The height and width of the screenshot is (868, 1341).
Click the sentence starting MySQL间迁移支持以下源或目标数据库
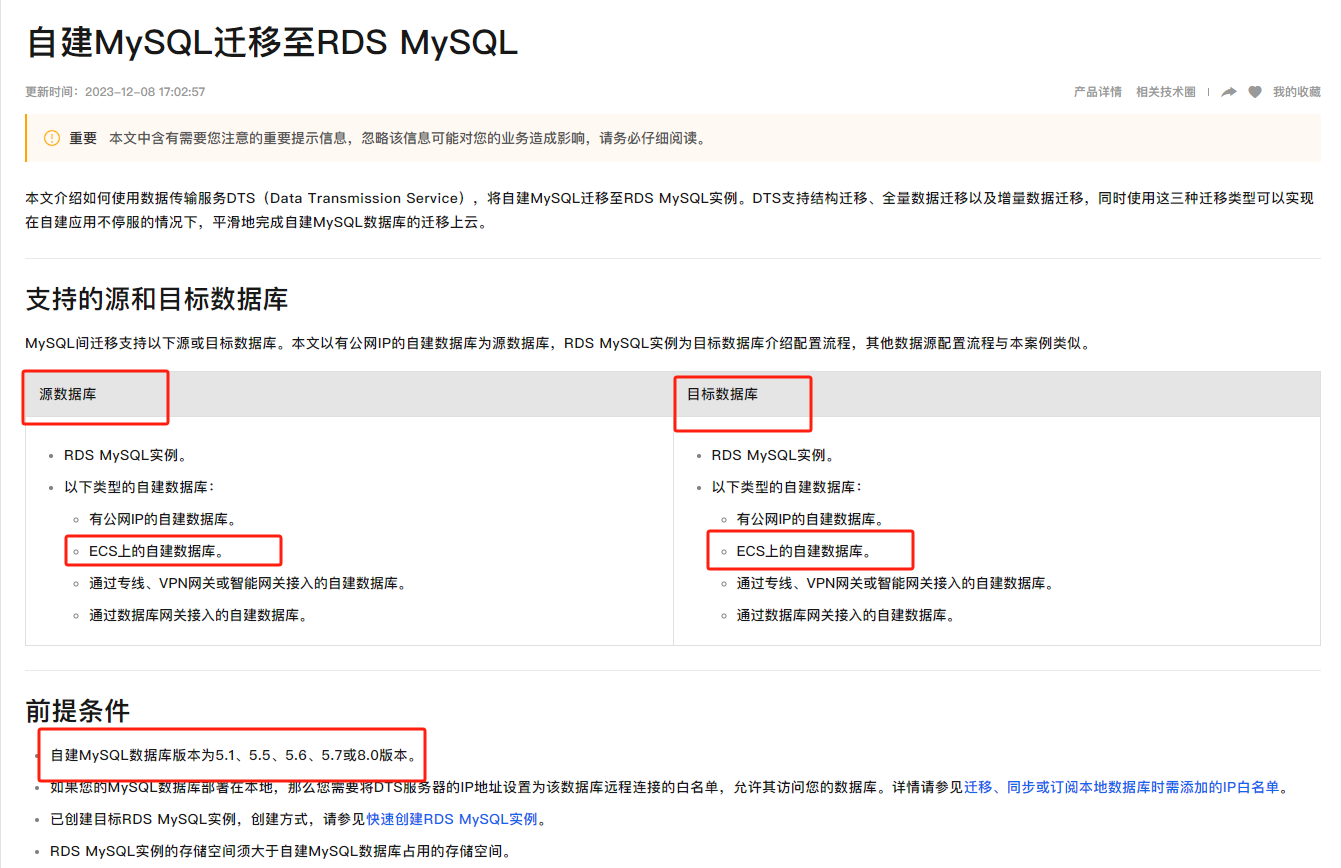pyautogui.click(x=558, y=343)
